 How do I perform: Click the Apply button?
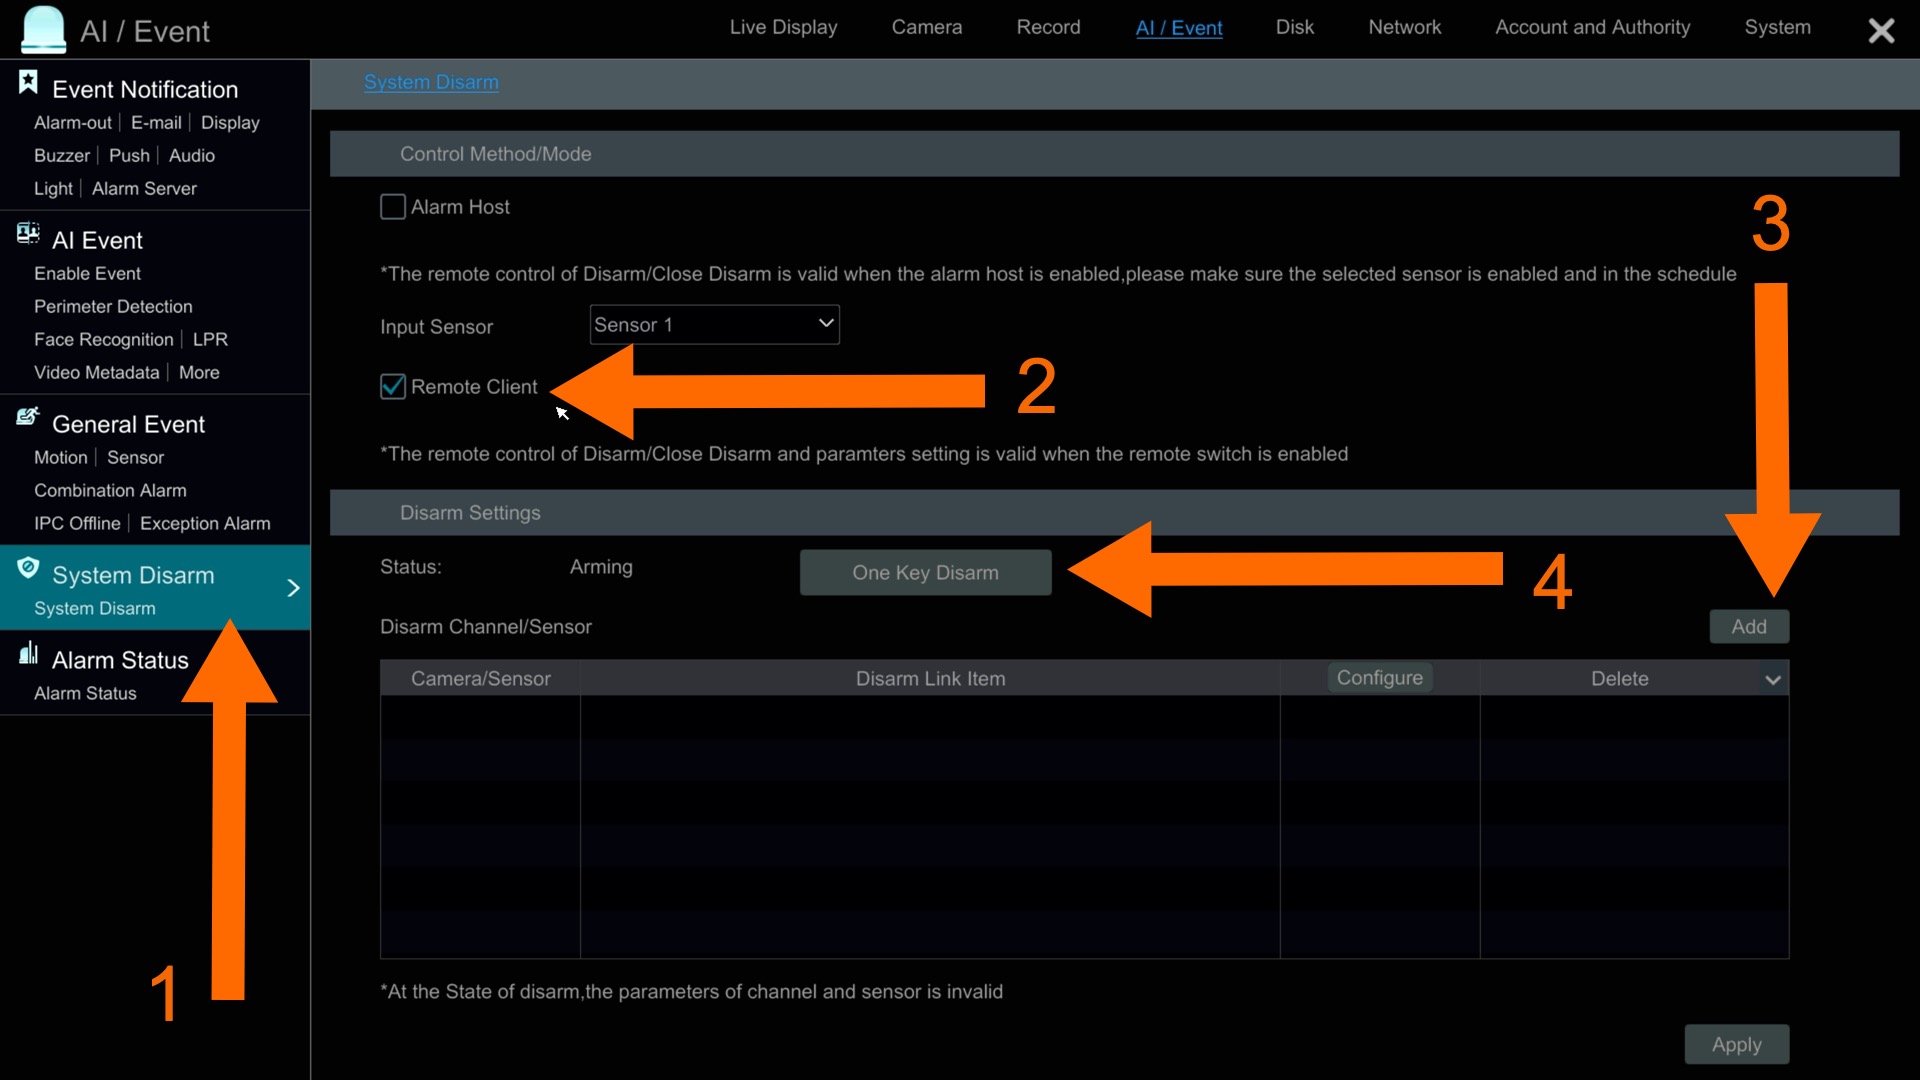[x=1737, y=1045]
